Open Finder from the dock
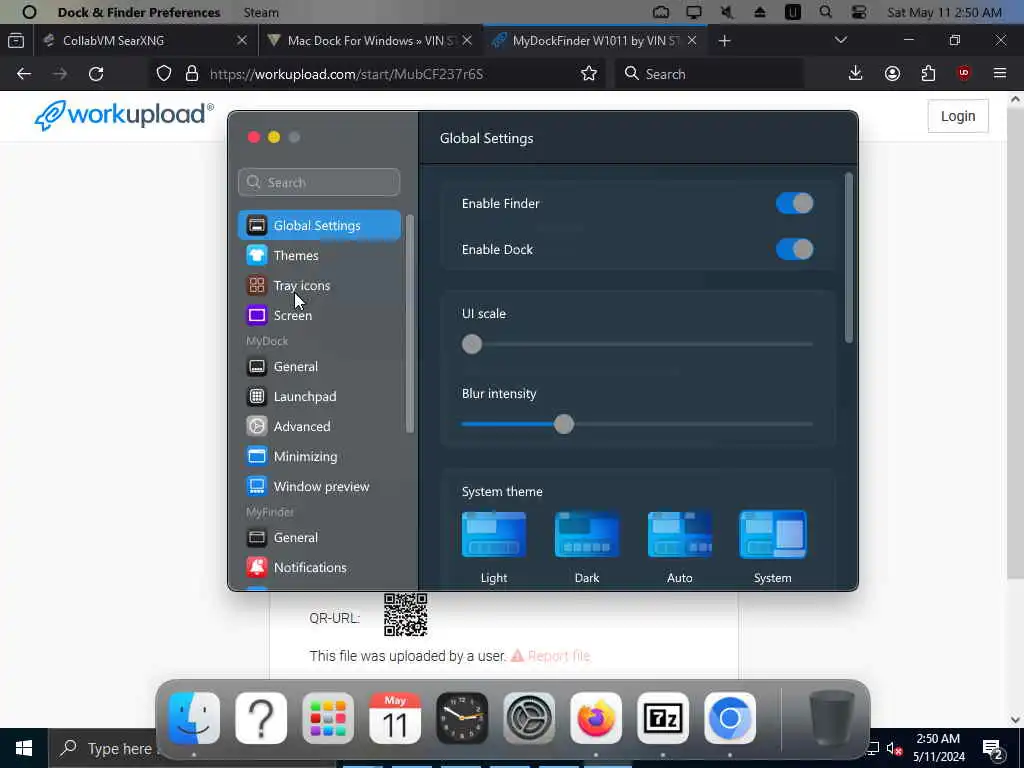The width and height of the screenshot is (1024, 768). point(194,718)
